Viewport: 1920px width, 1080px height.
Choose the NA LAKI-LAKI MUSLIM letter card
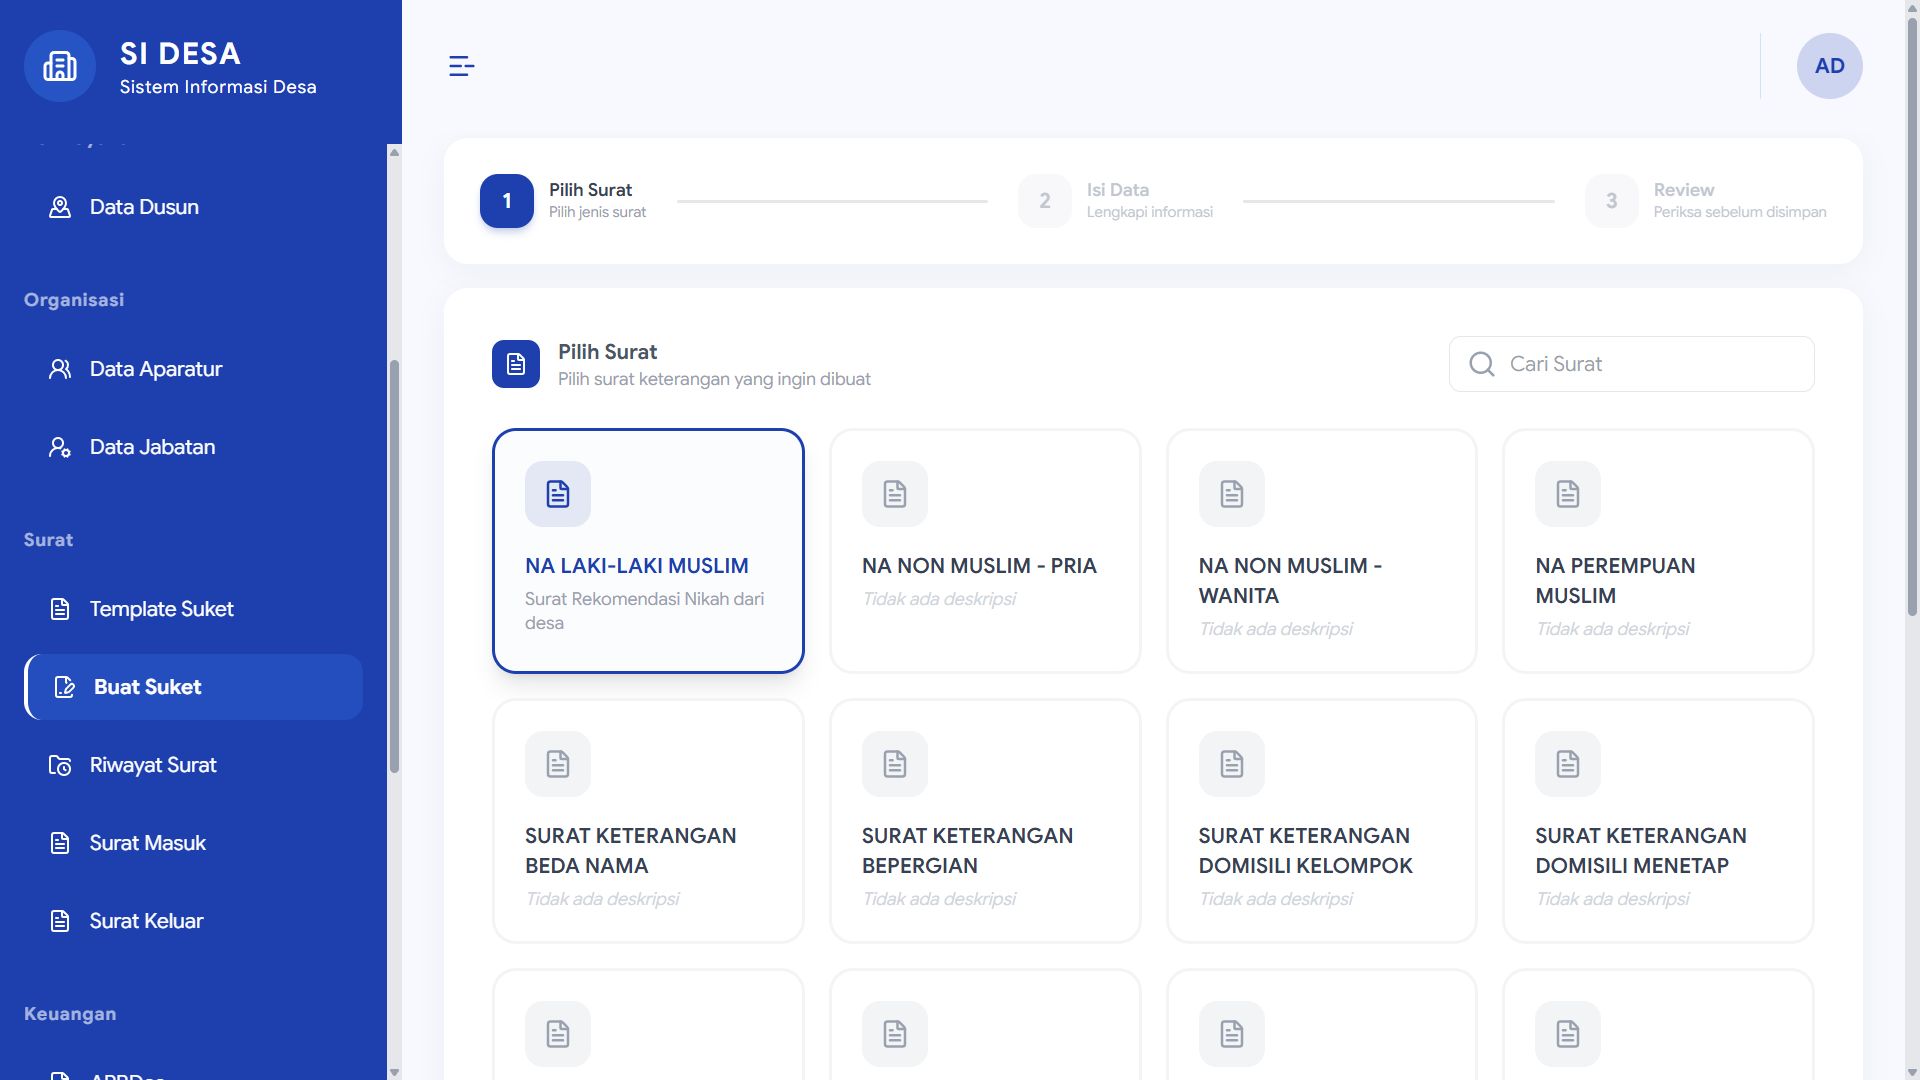tap(648, 551)
